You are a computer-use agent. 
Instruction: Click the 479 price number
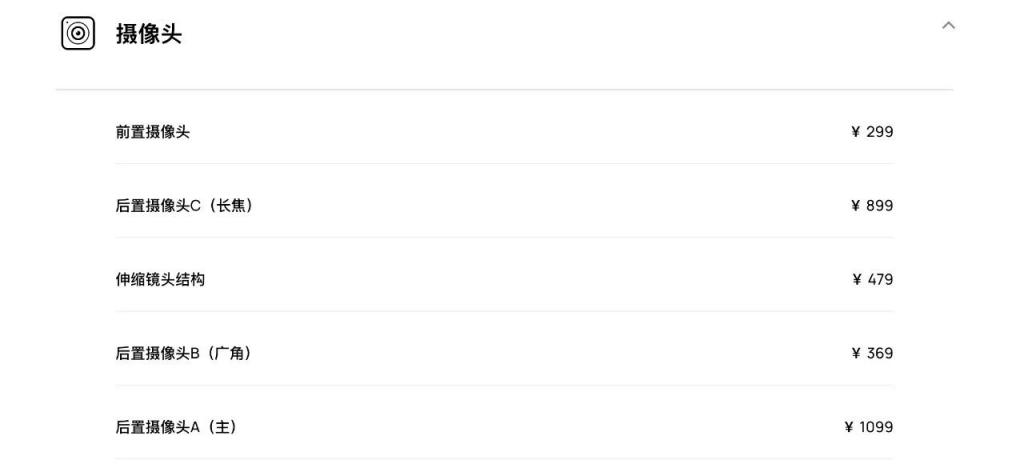[880, 280]
